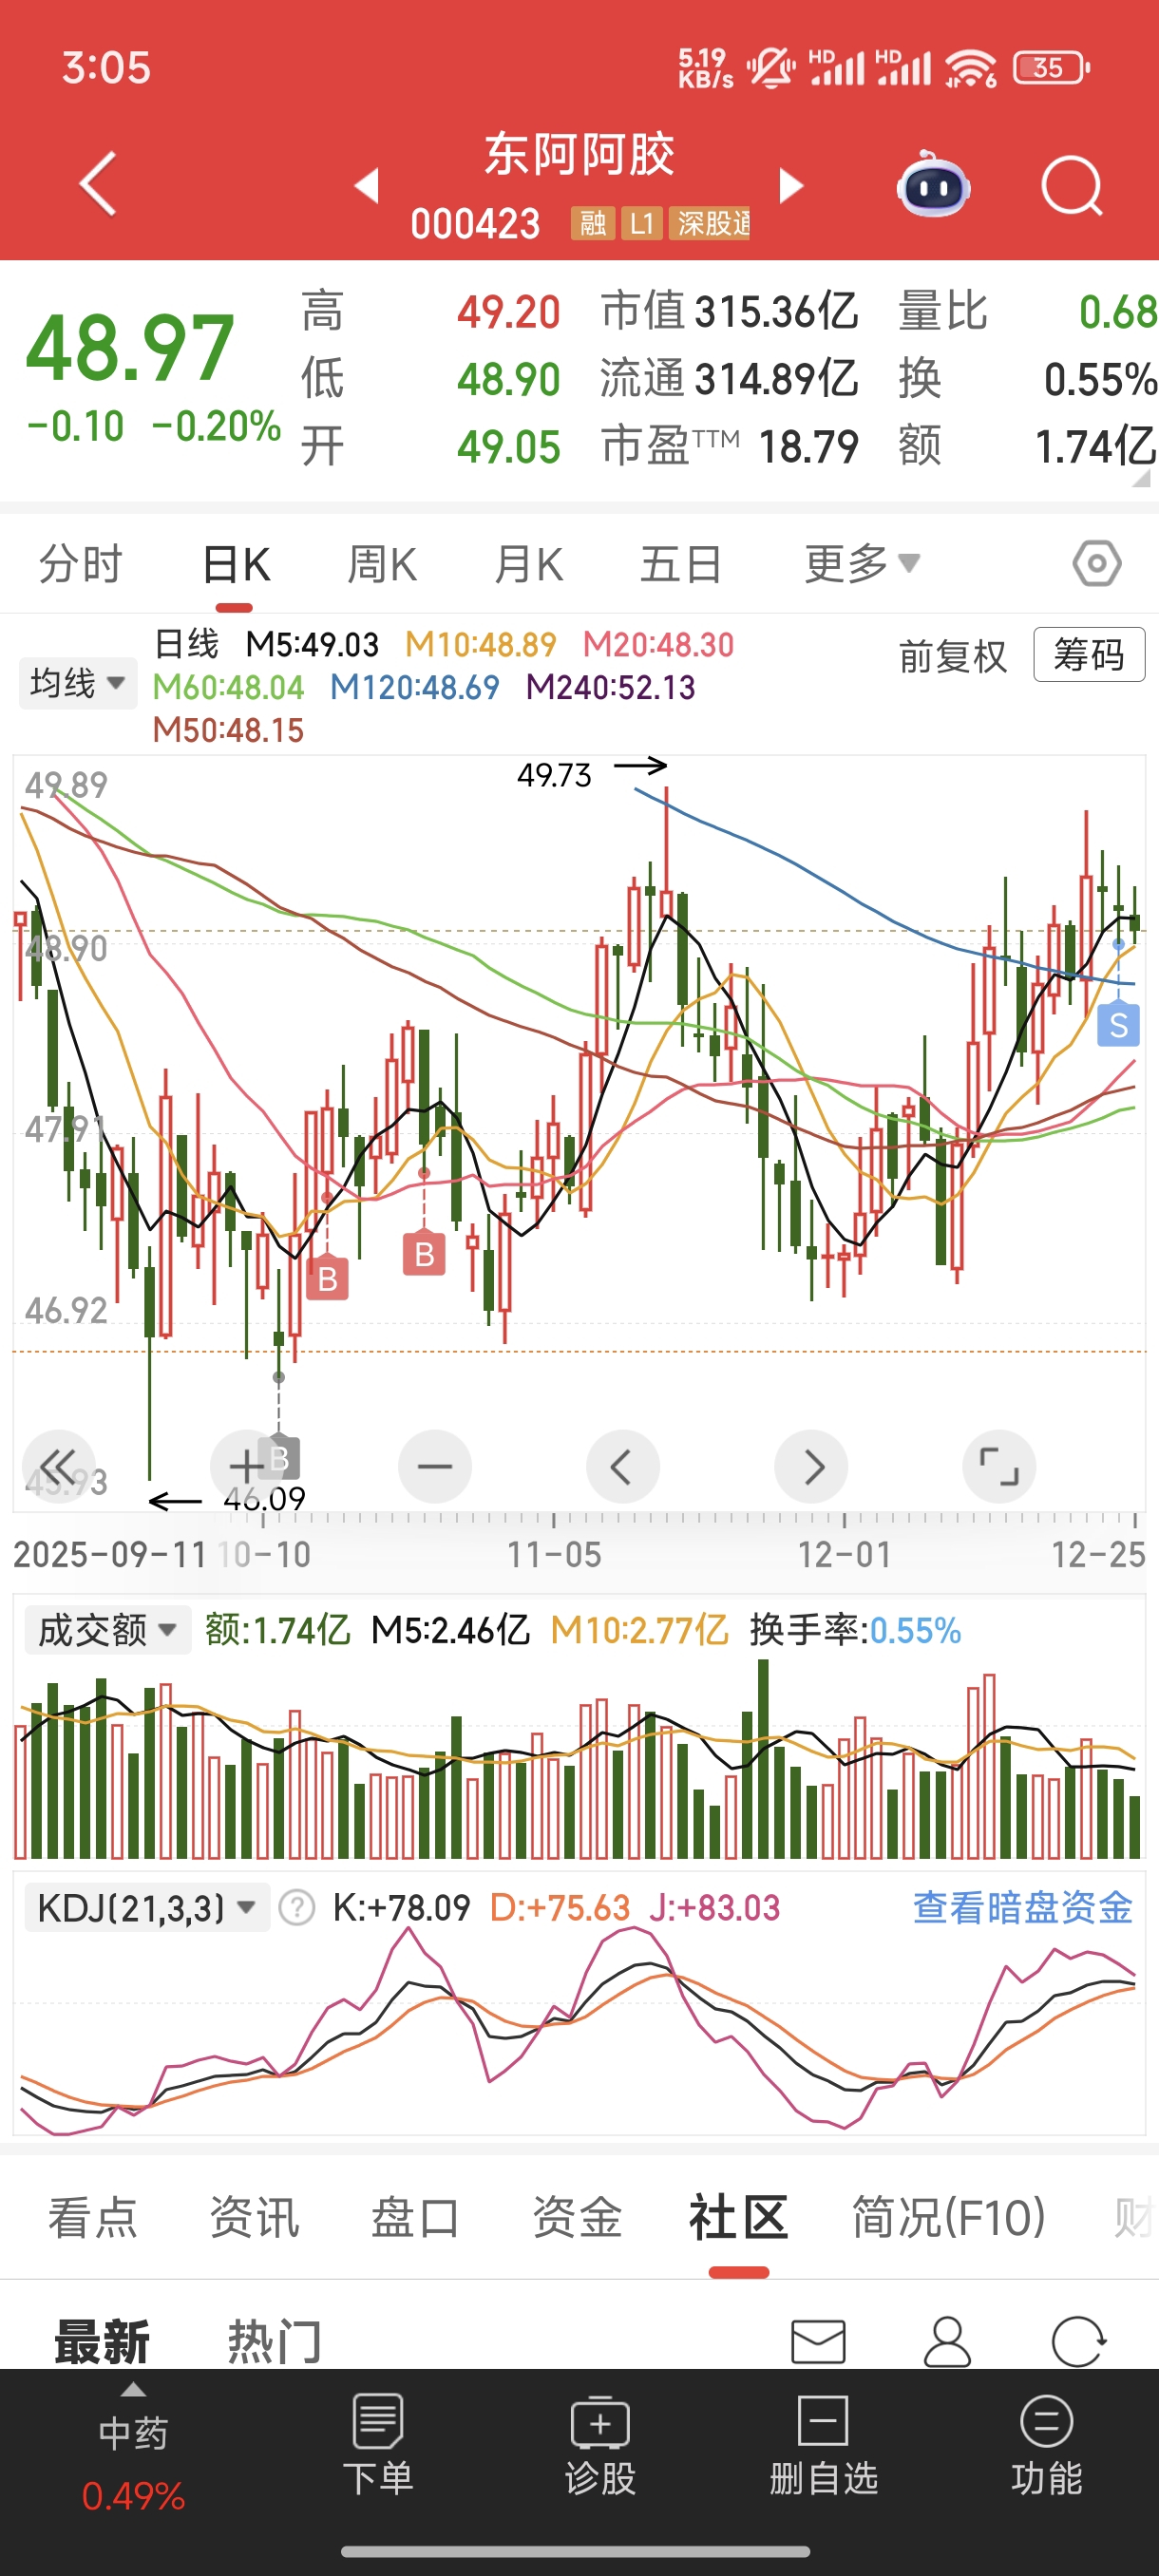
Task: Tap the back arrow icon
Action: tap(98, 184)
